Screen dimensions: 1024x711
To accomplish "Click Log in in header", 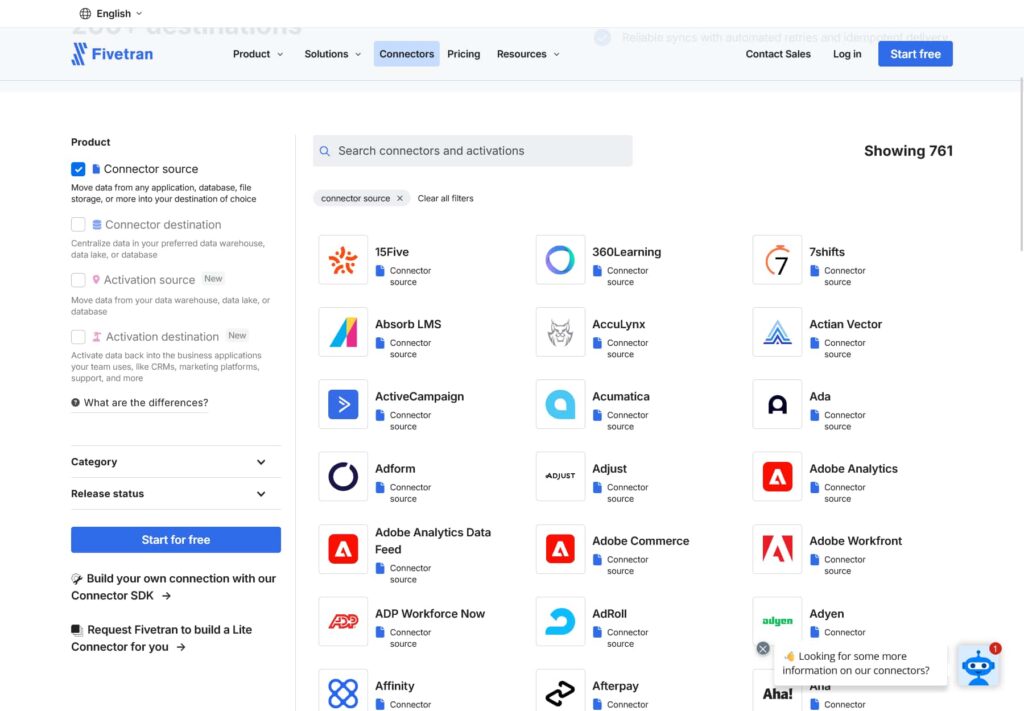I will (x=847, y=54).
